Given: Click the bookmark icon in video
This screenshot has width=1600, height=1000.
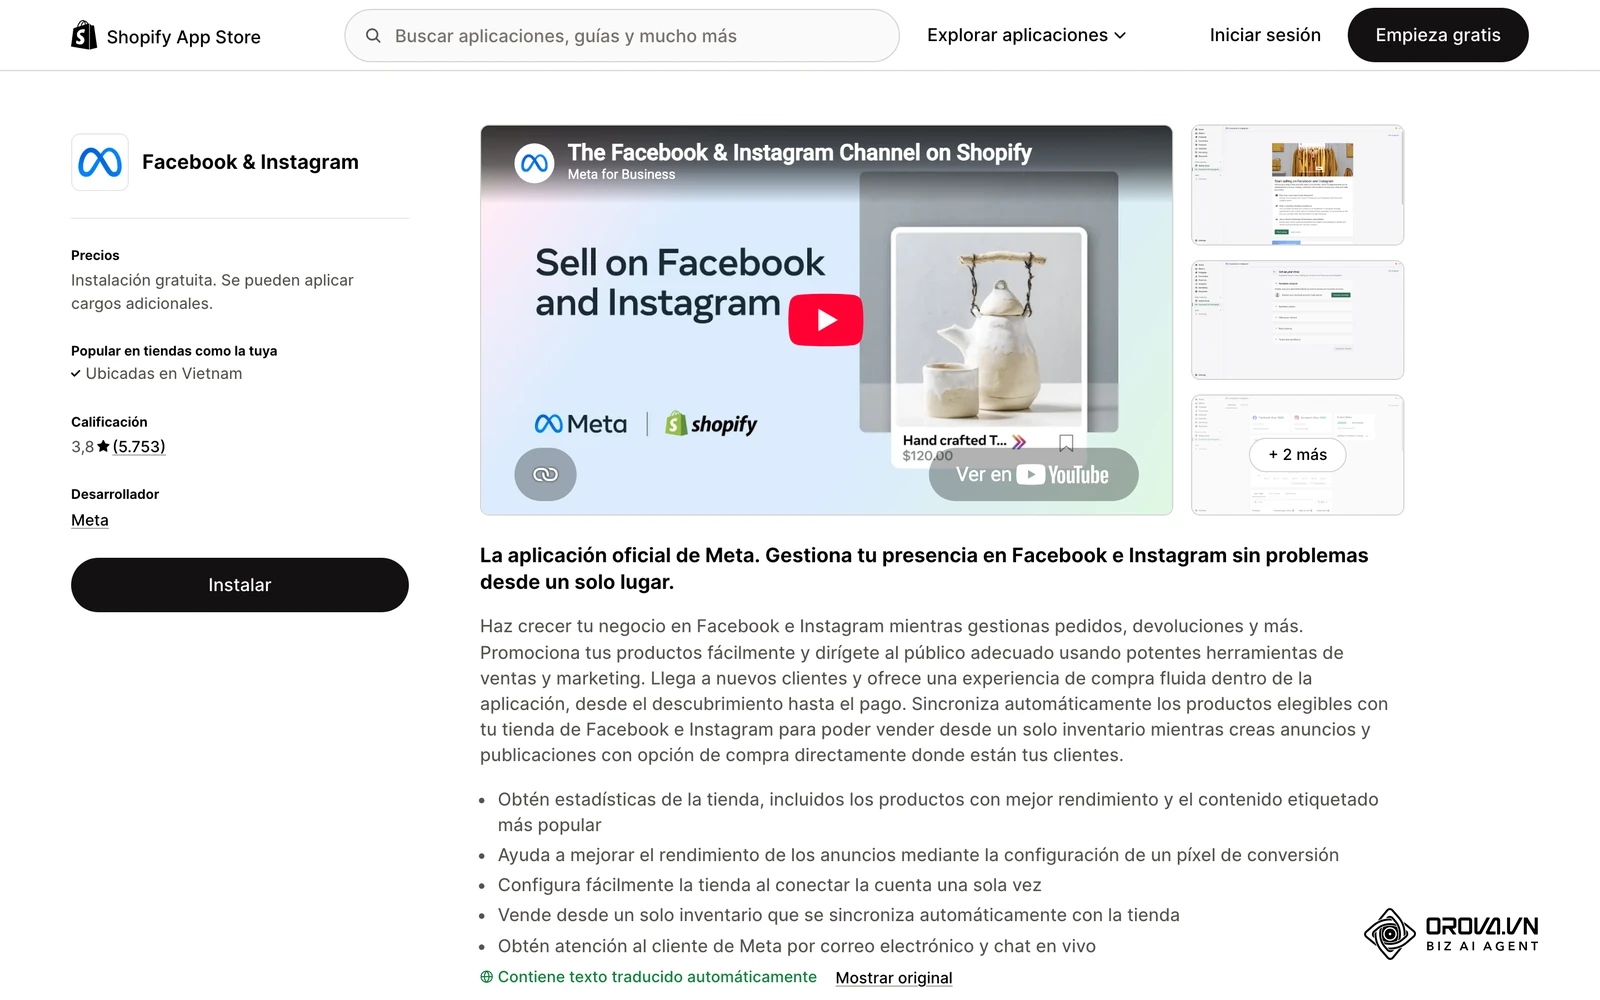Looking at the screenshot, I should 1066,443.
